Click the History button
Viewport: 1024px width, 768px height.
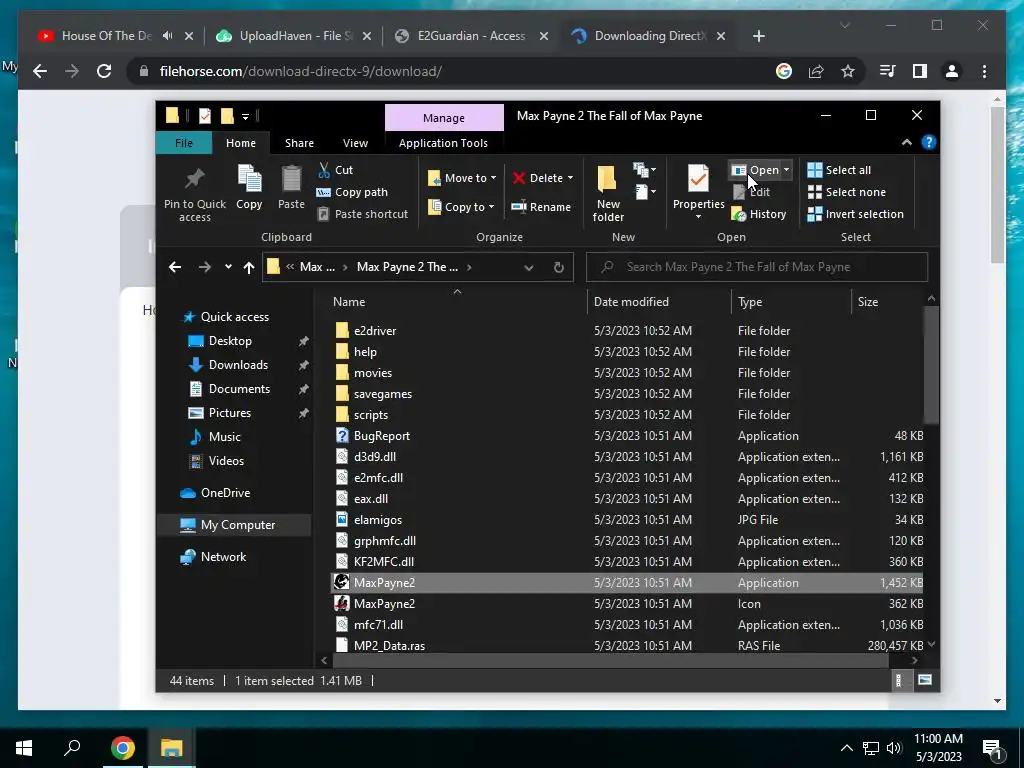tap(759, 214)
